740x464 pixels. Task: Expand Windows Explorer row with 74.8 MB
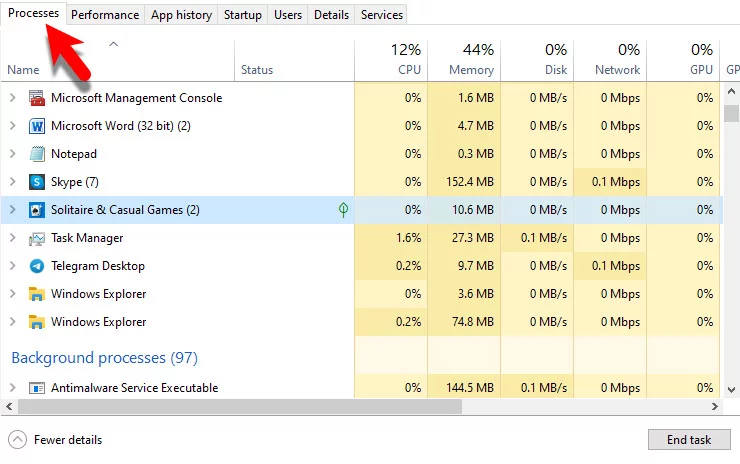(13, 321)
